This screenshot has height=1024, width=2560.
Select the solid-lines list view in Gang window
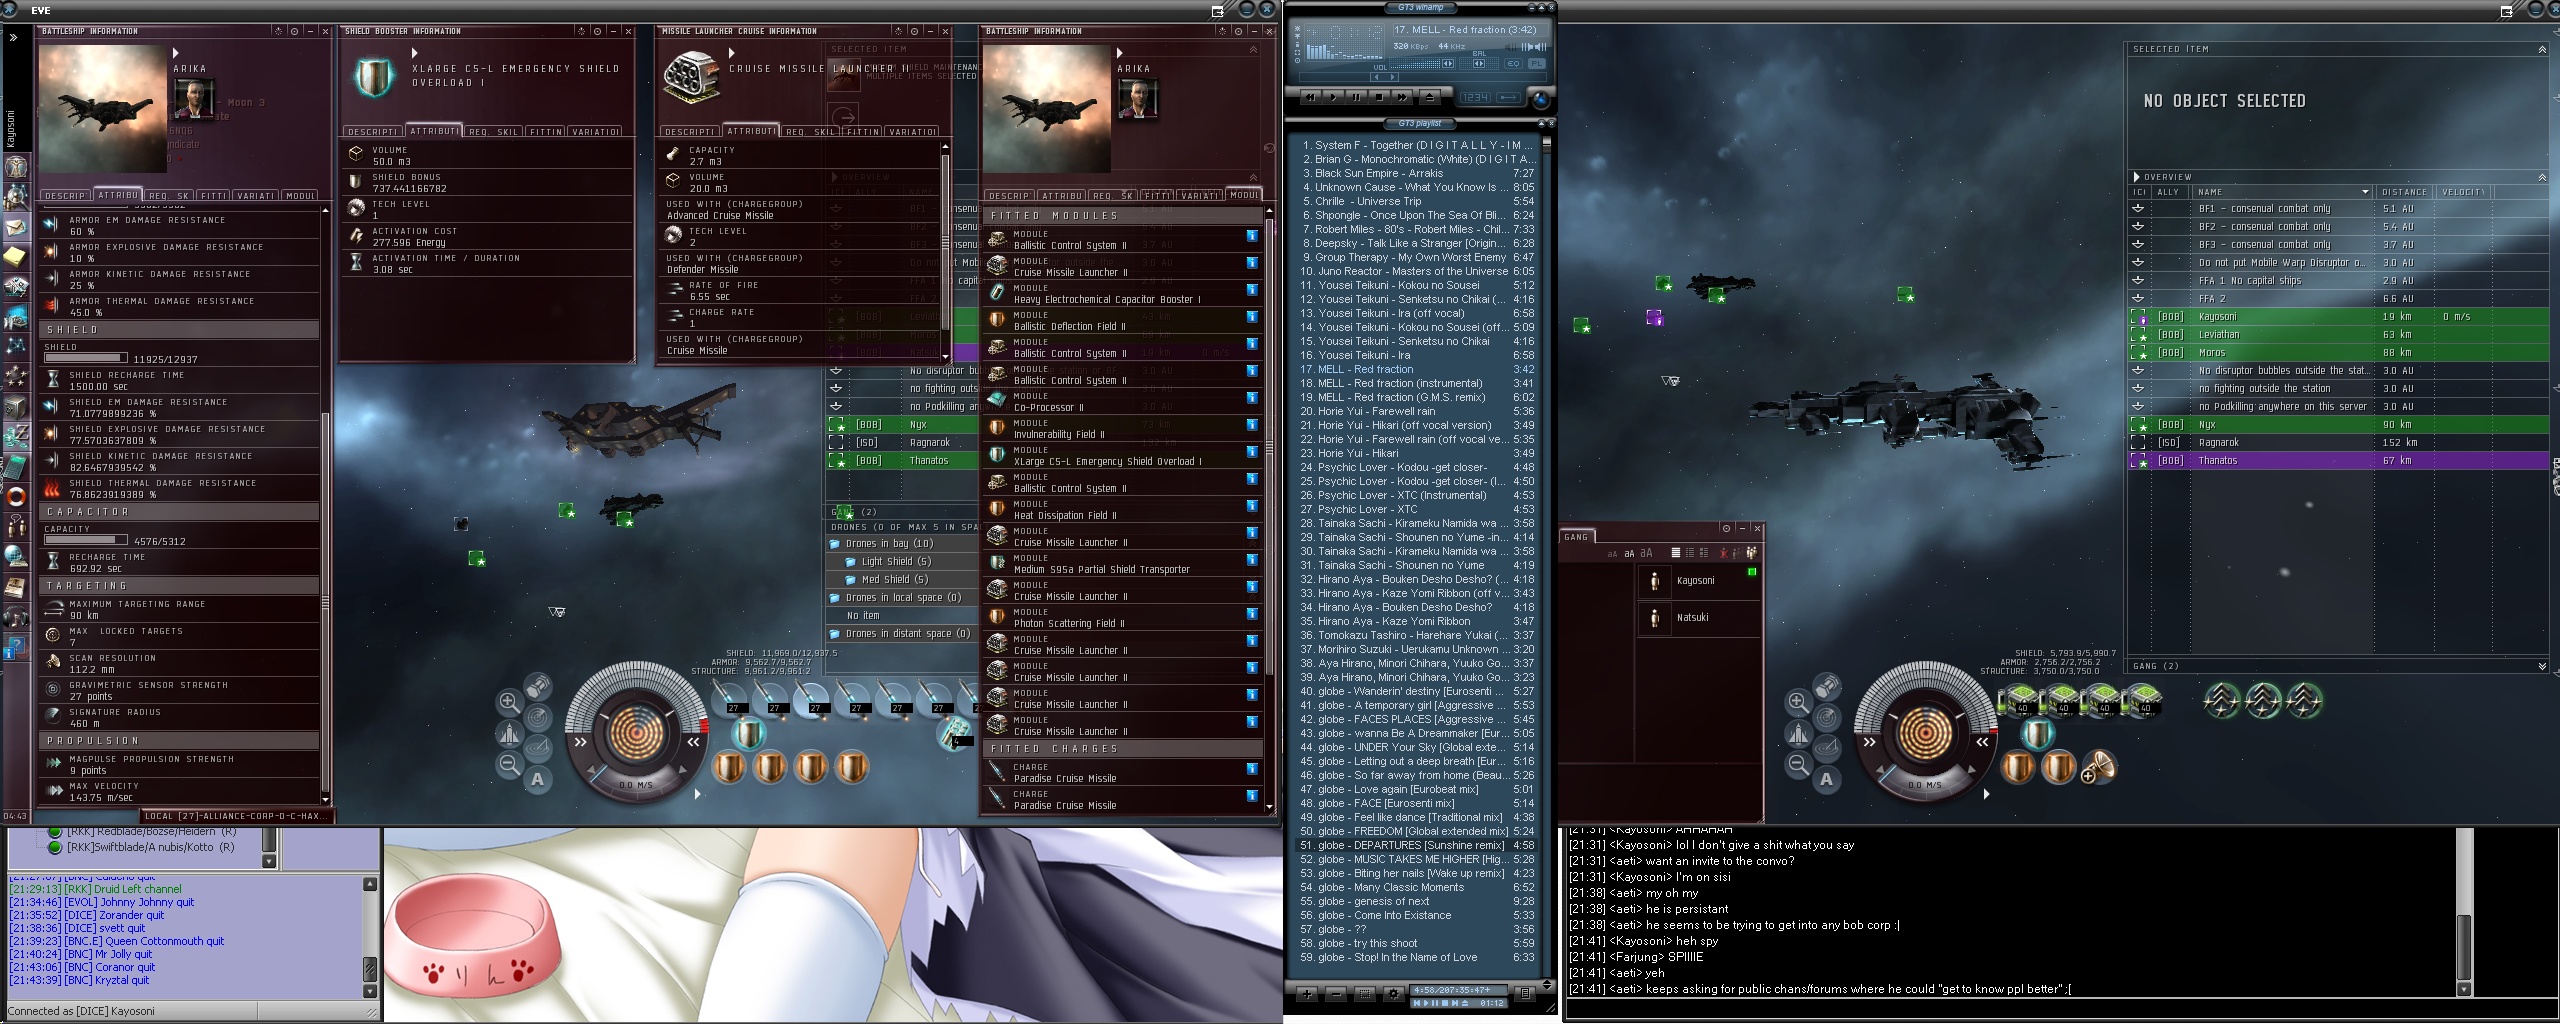[x=1676, y=553]
